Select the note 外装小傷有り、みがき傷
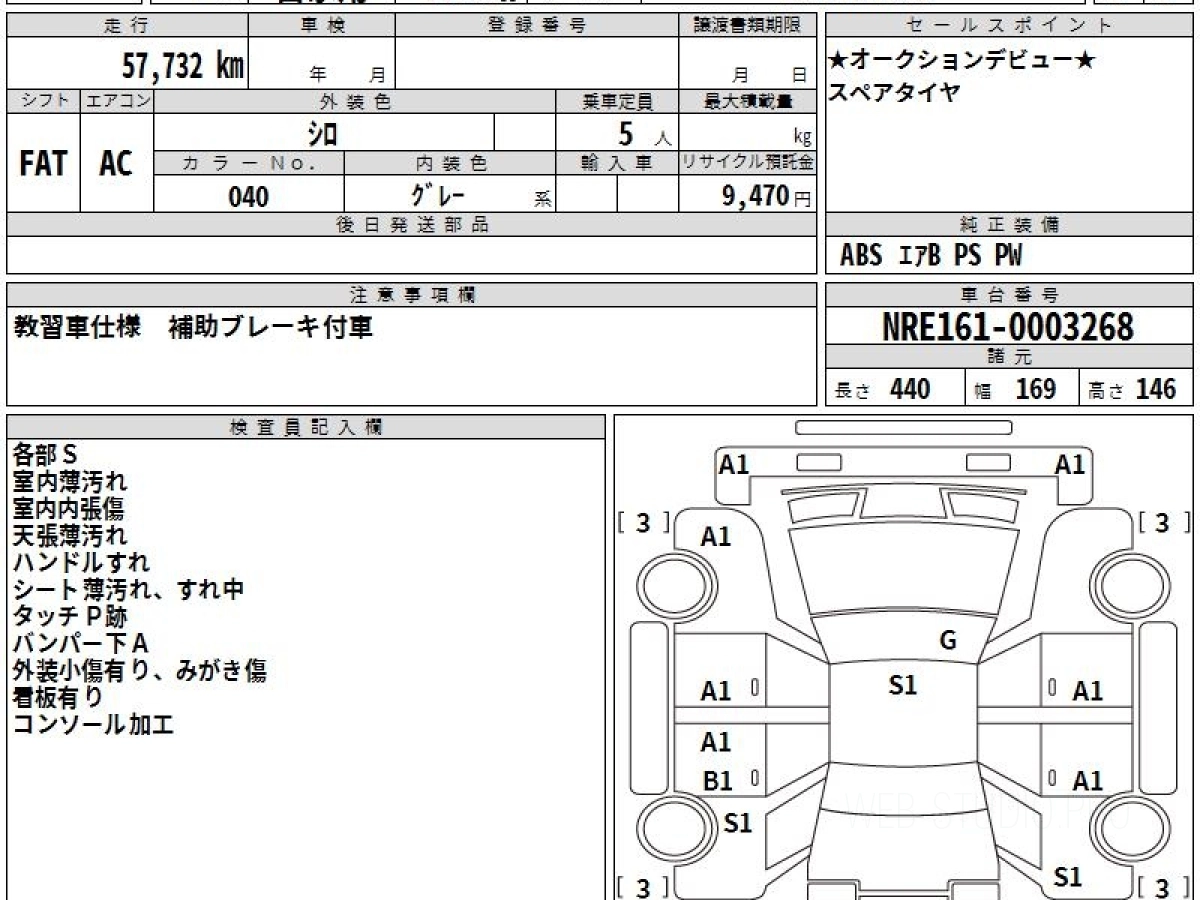This screenshot has width=1200, height=900. click(140, 671)
